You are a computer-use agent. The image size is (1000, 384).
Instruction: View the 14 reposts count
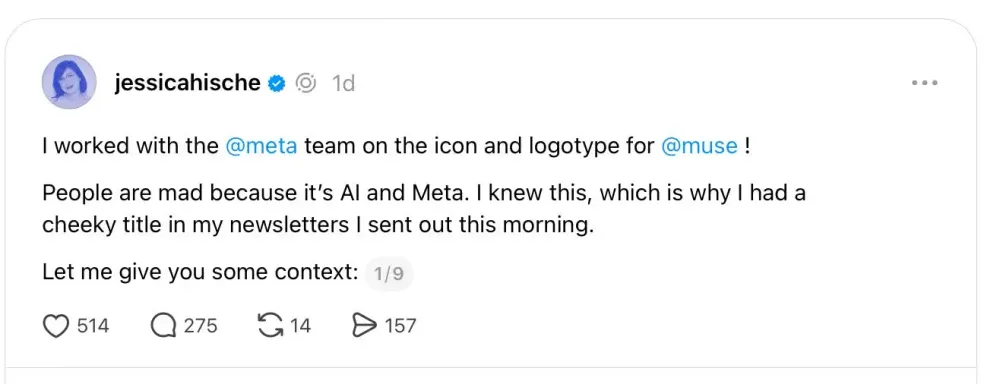coord(300,327)
